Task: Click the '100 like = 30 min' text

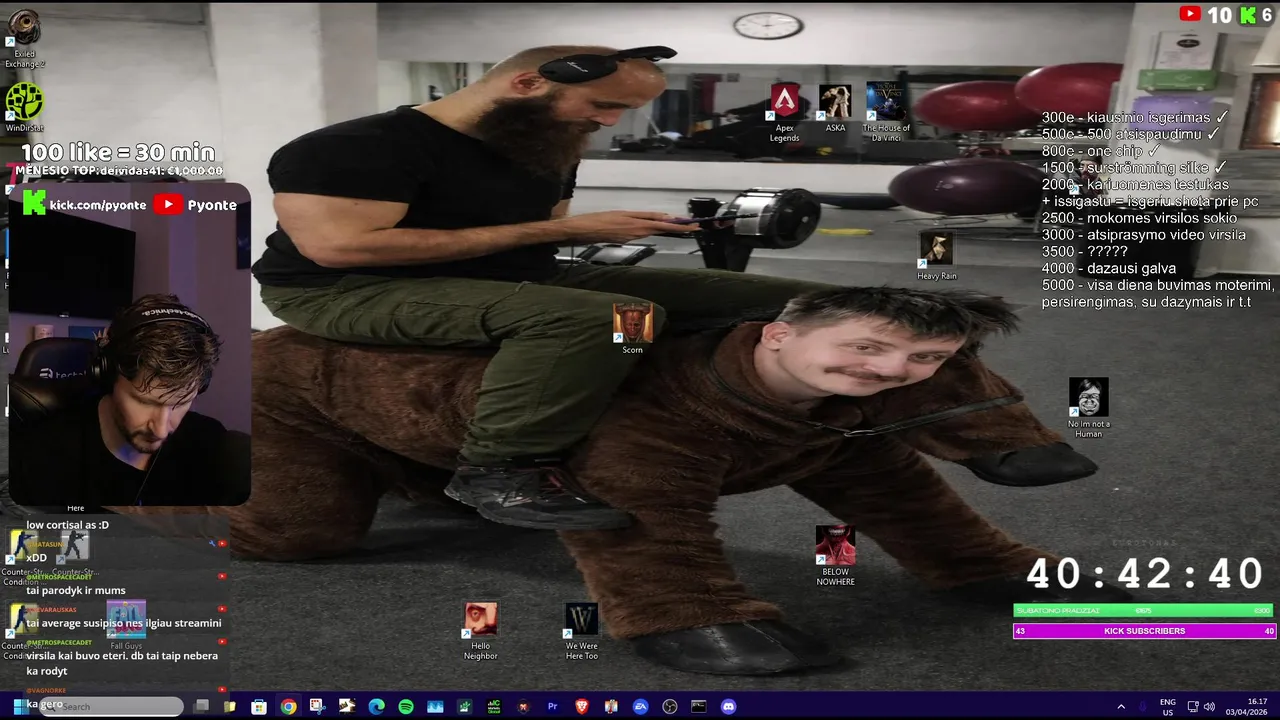Action: (118, 152)
